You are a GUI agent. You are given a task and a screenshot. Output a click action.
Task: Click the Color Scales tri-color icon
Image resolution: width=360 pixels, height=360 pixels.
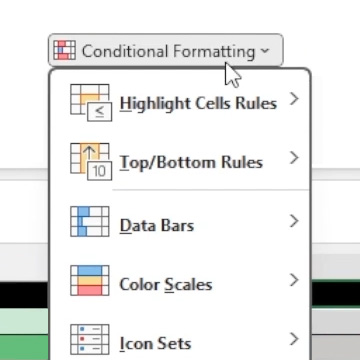tap(90, 280)
